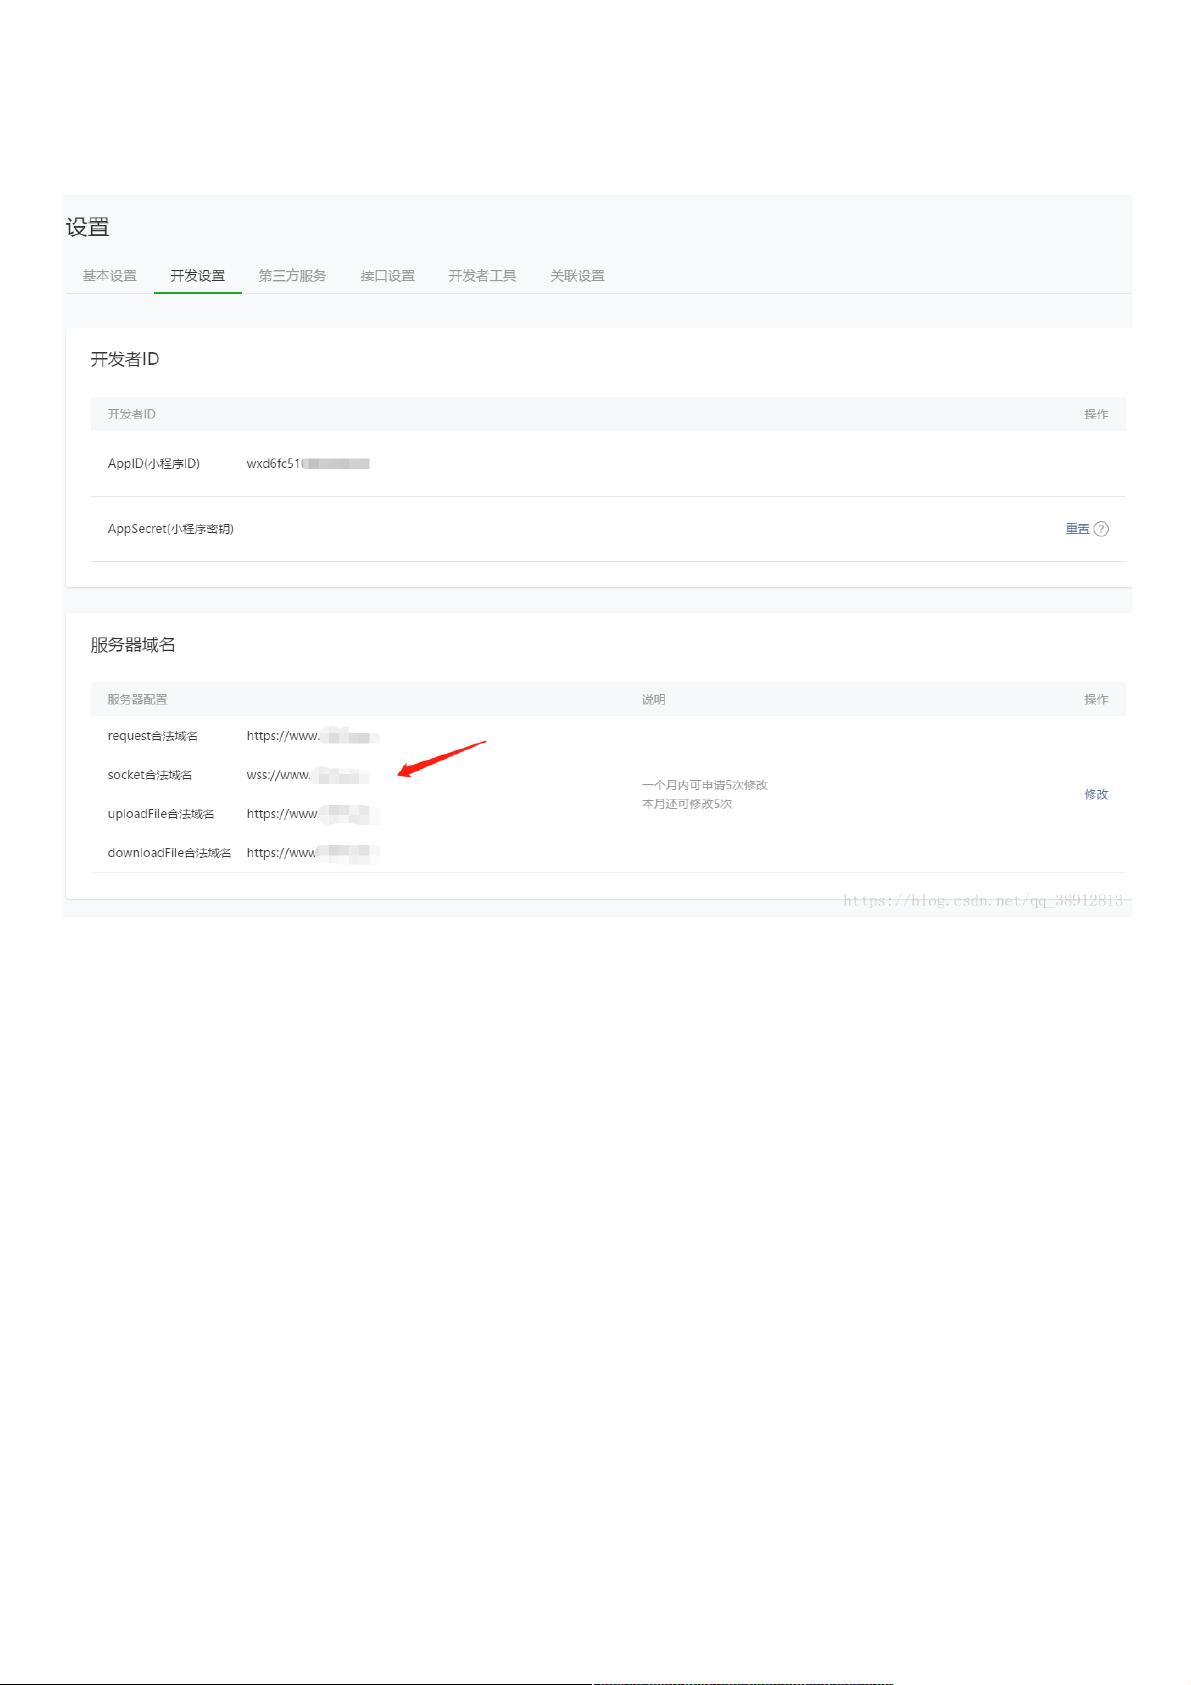Select the downloadFile https://www domain value
Image resolution: width=1191 pixels, height=1685 pixels.
313,853
